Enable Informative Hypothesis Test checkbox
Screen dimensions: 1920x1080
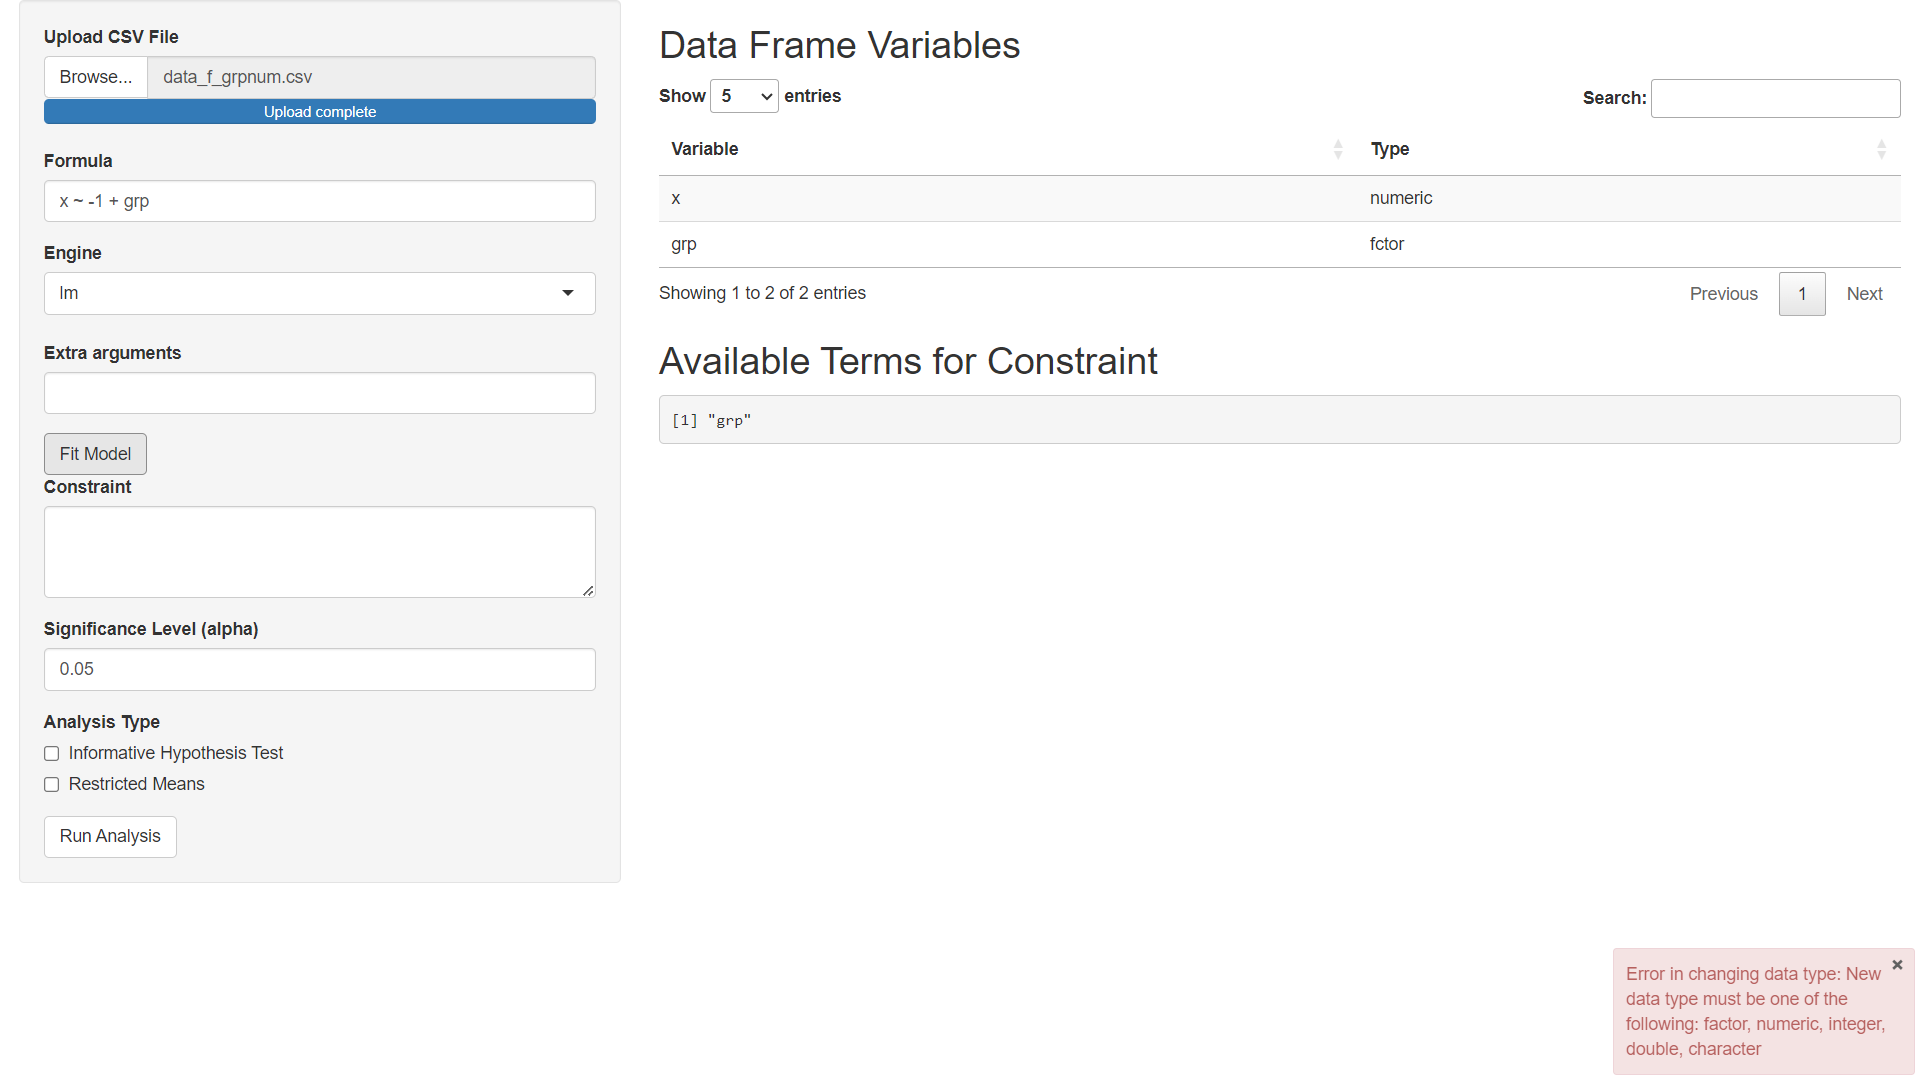52,754
